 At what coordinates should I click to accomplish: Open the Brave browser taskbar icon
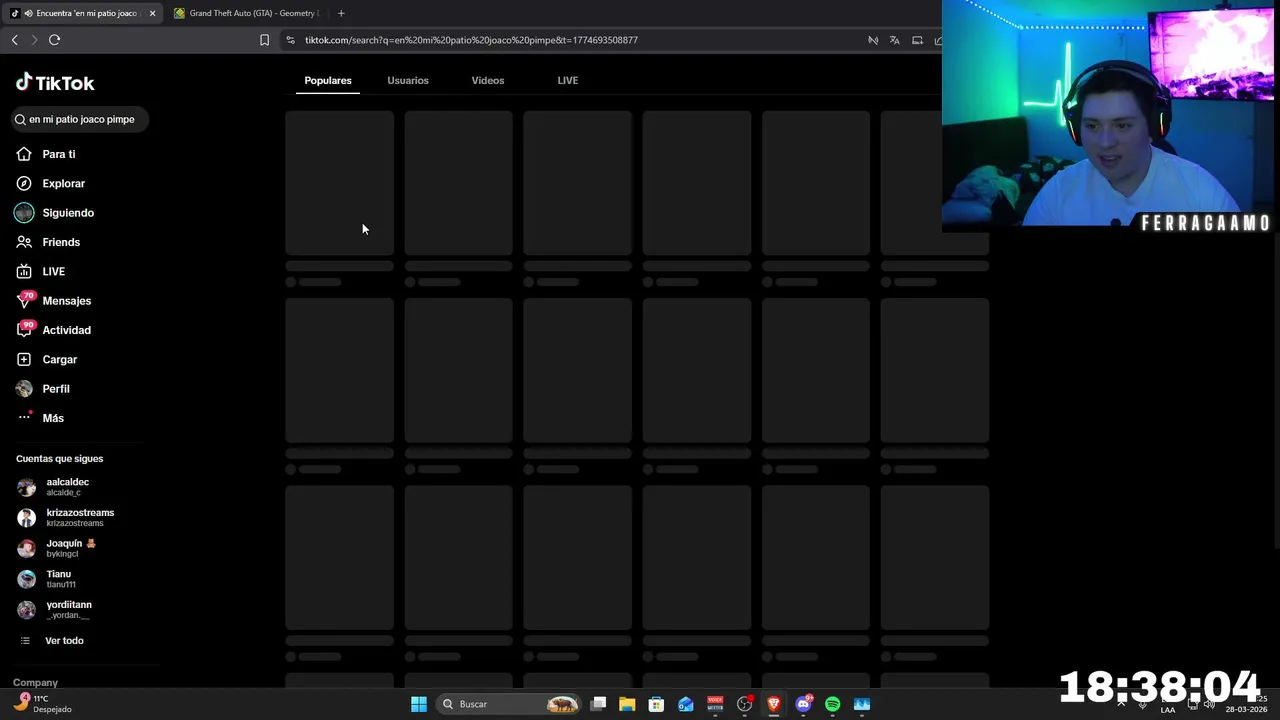click(x=774, y=704)
